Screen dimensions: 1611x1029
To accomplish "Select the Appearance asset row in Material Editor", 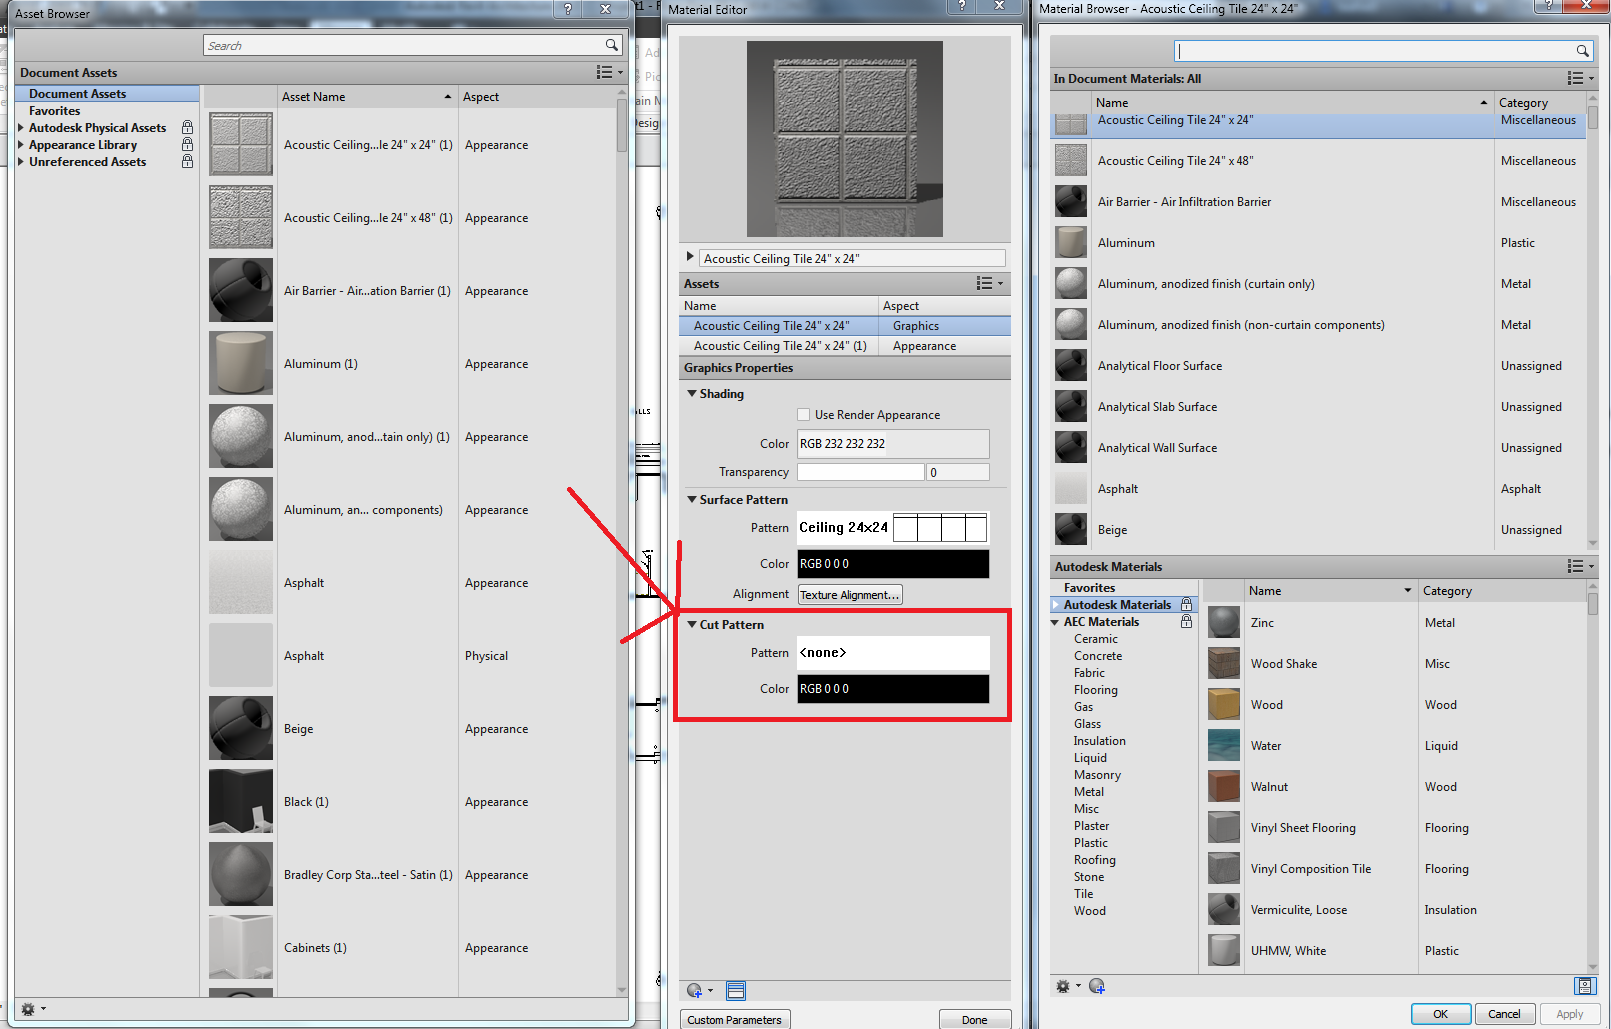I will click(x=845, y=346).
